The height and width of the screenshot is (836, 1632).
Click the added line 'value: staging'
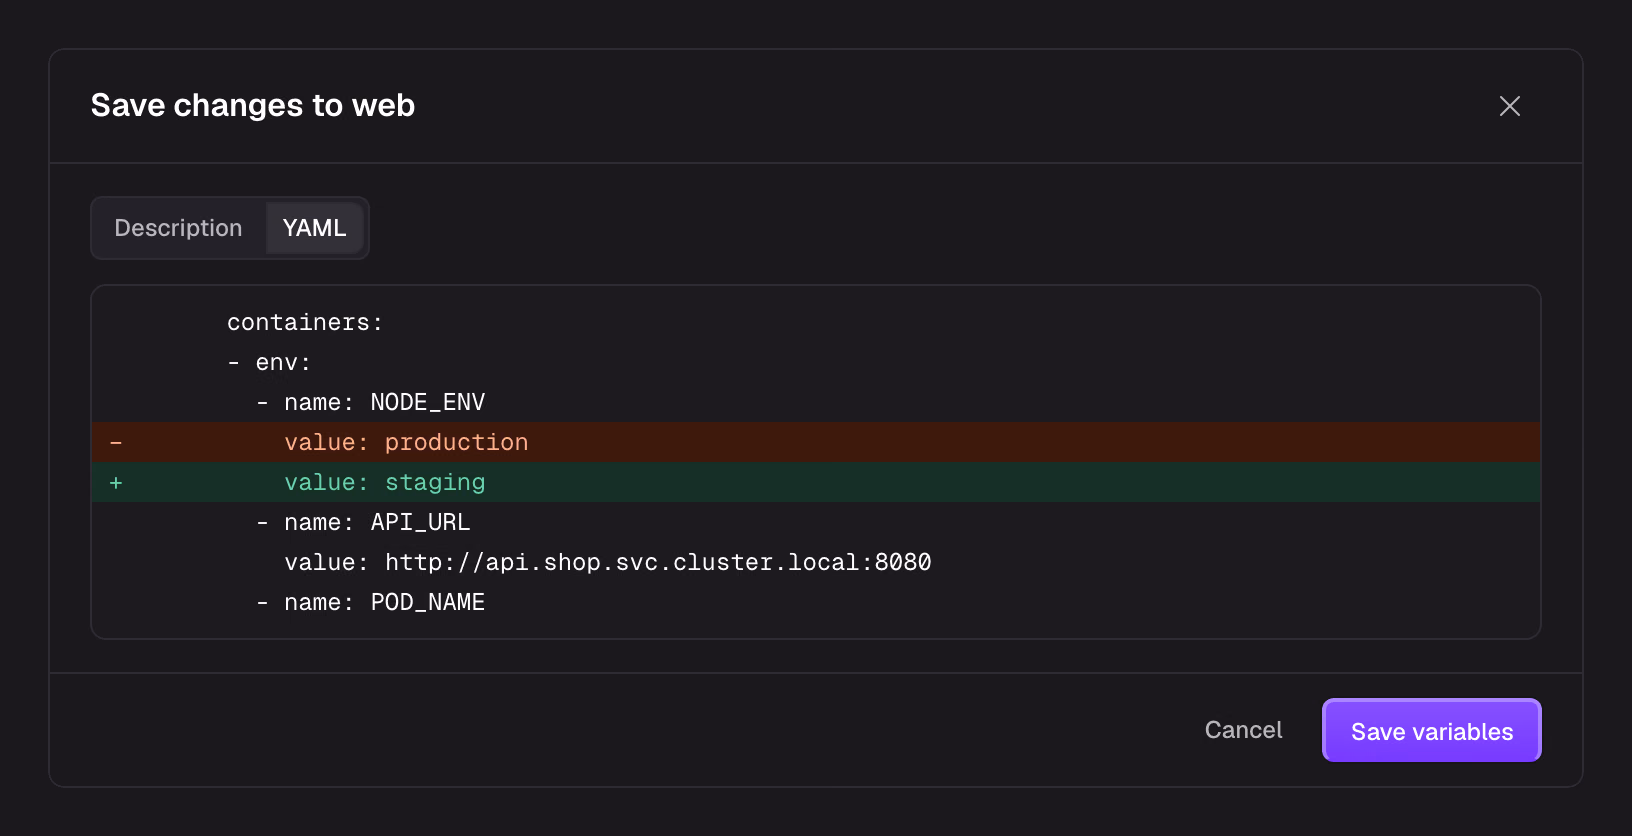[x=816, y=482]
